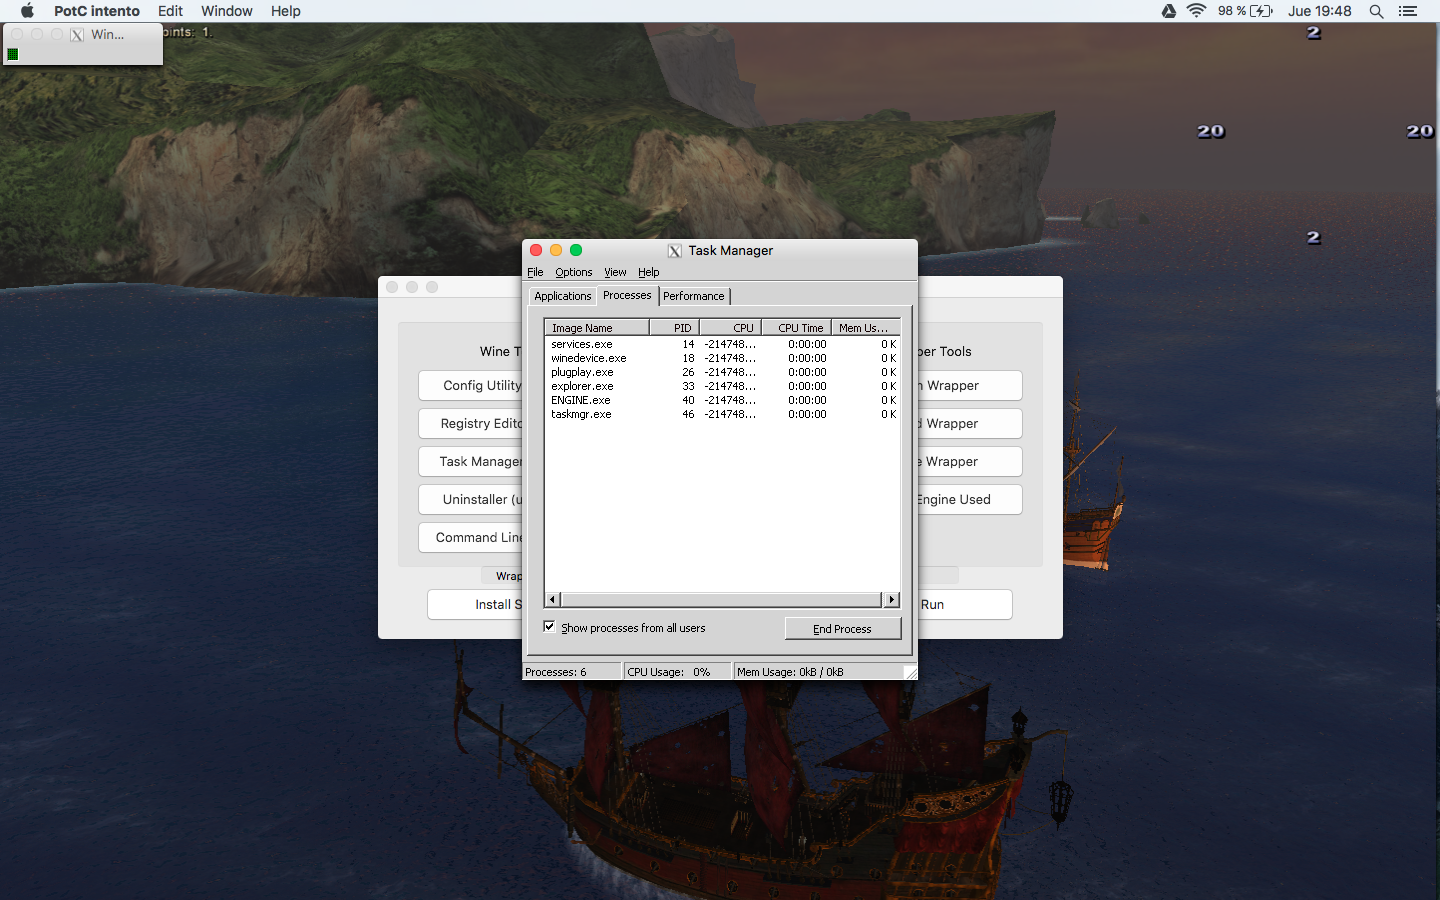Click the green square in the Win... window

(x=12, y=54)
